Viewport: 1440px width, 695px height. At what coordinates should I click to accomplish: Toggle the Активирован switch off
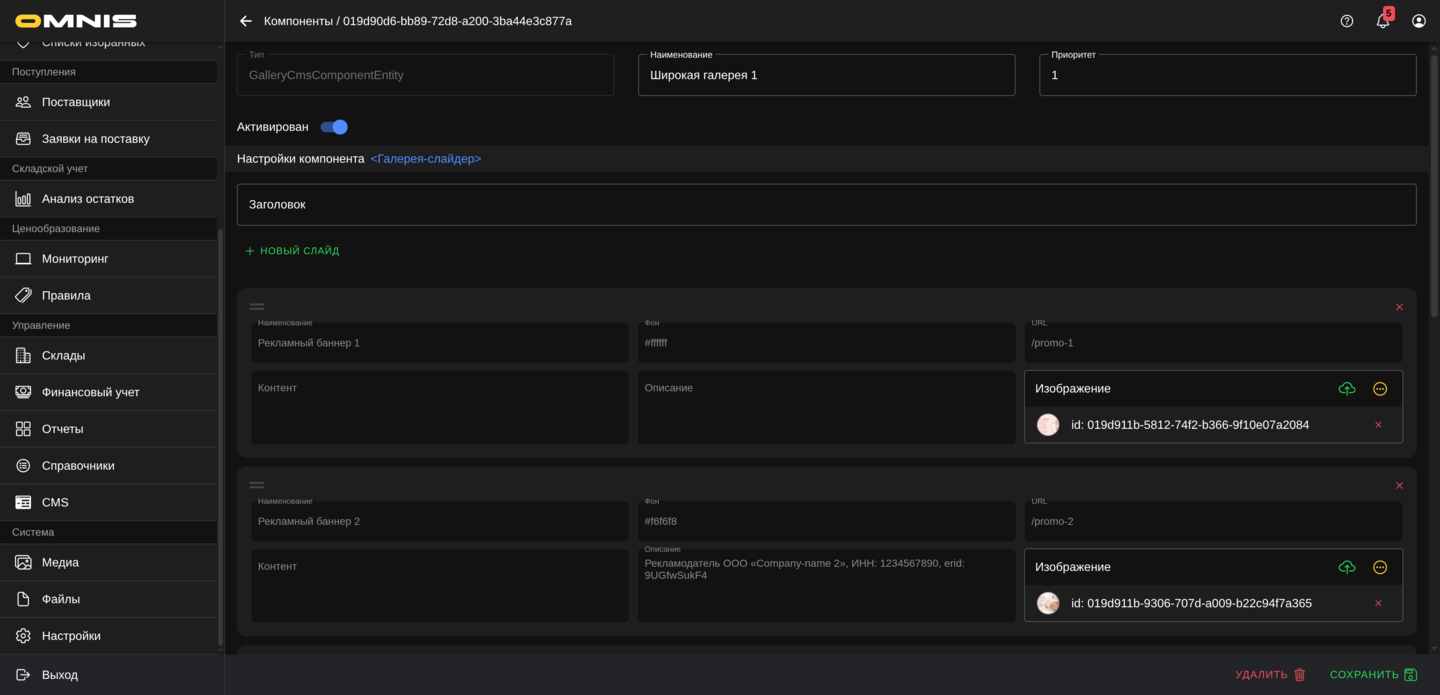[334, 127]
